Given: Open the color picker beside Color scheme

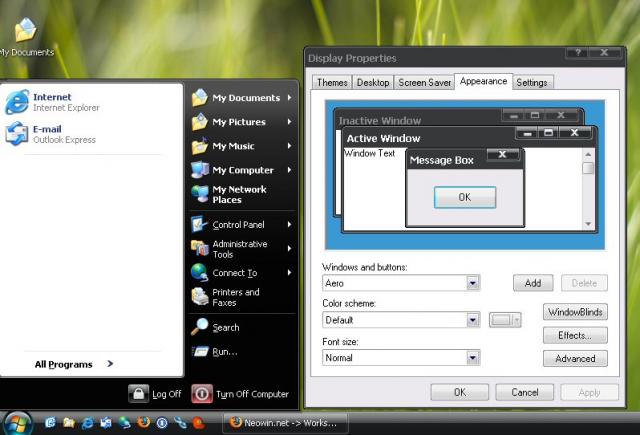Looking at the screenshot, I should (x=505, y=320).
